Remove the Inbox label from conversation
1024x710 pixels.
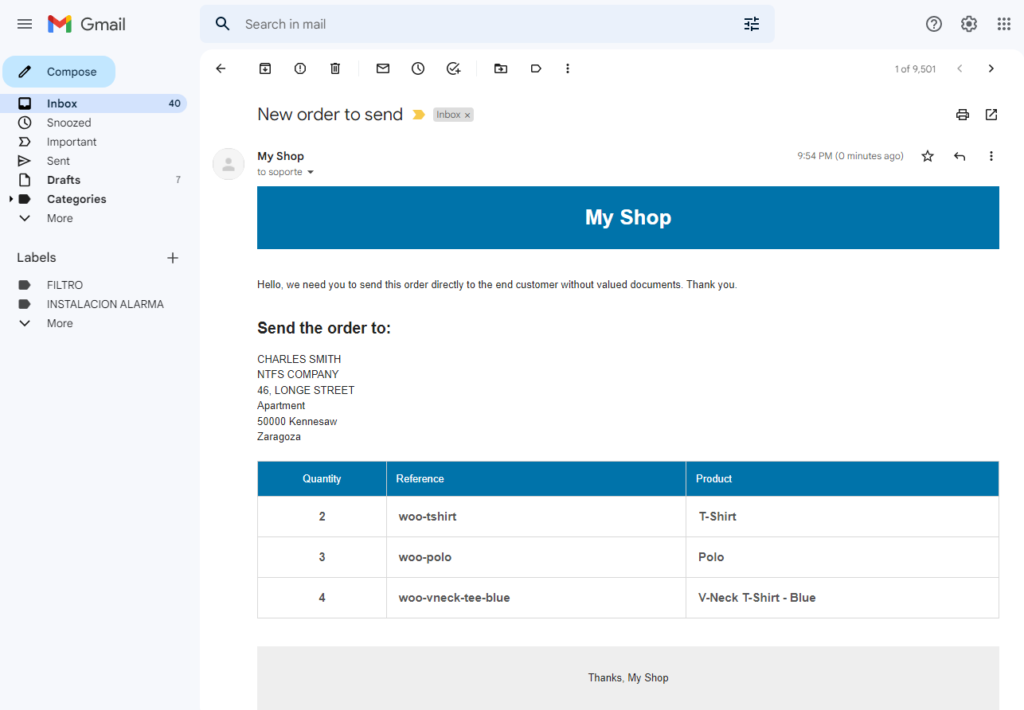[468, 115]
